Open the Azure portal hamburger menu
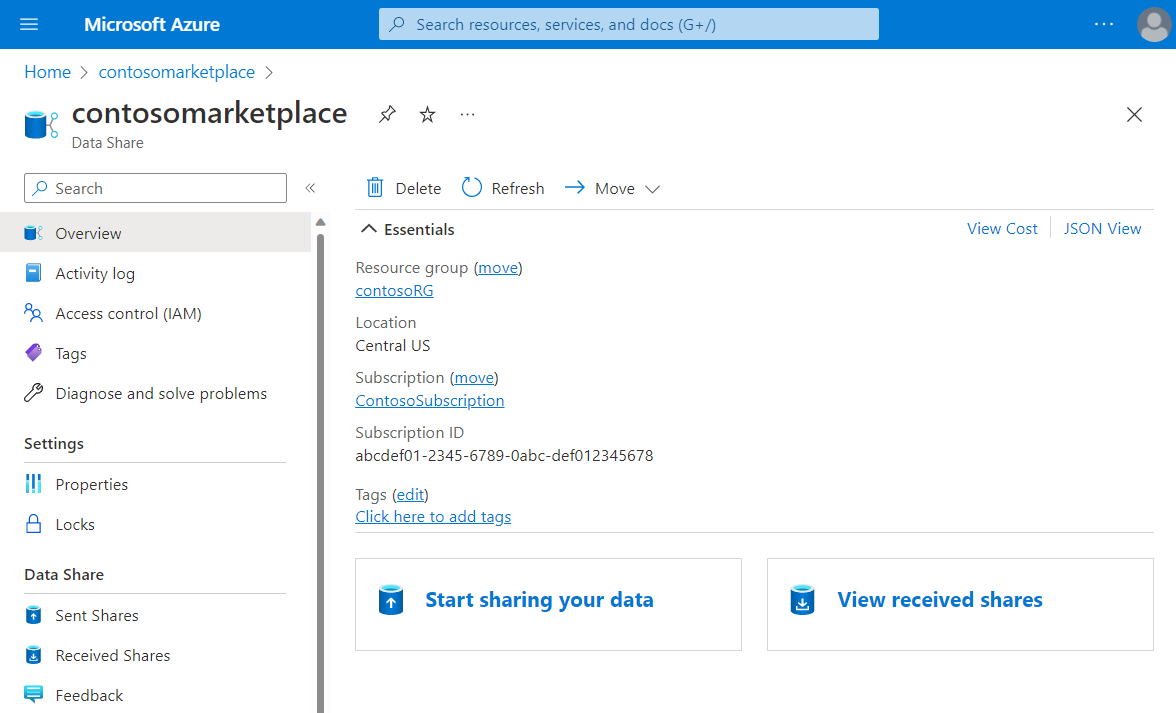This screenshot has width=1176, height=713. (x=28, y=24)
